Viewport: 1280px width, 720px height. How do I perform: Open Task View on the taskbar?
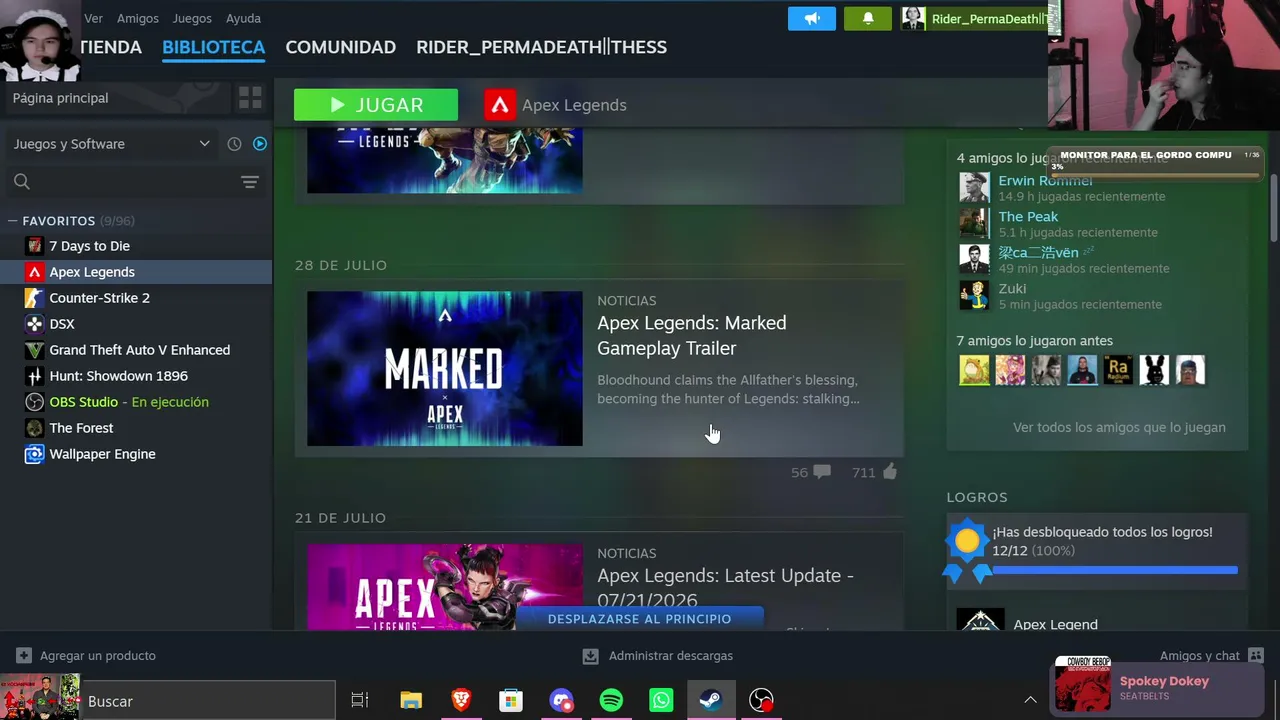point(360,701)
